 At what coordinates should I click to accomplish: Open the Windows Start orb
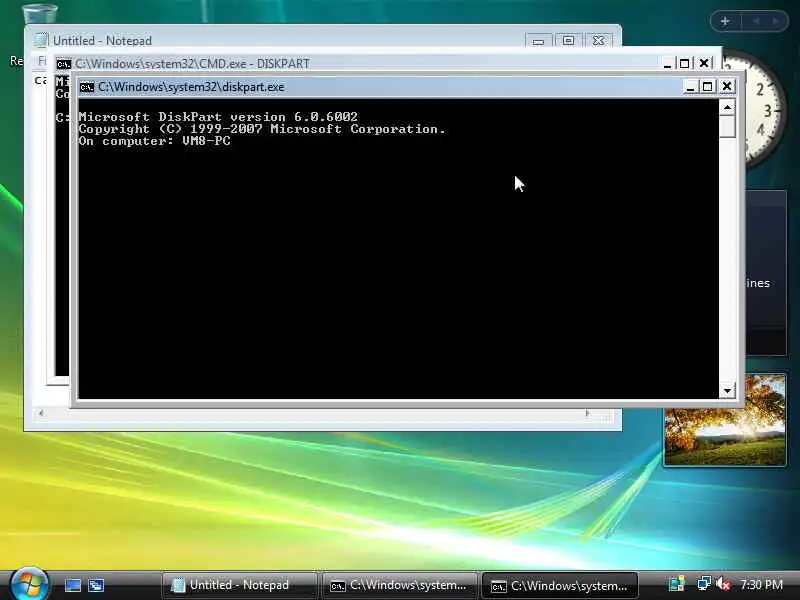(29, 585)
